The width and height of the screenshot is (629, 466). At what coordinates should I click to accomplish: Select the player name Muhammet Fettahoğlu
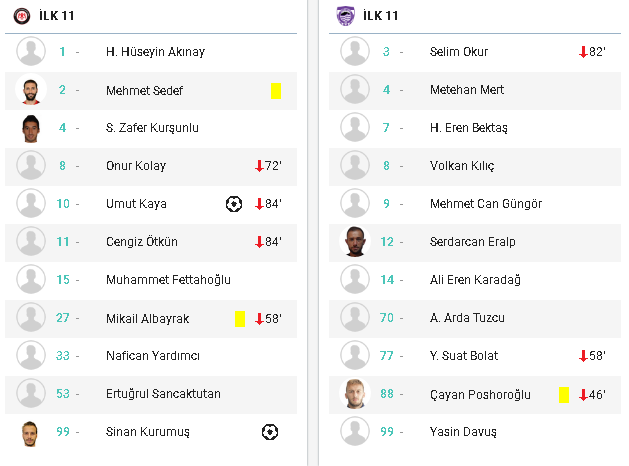168,280
